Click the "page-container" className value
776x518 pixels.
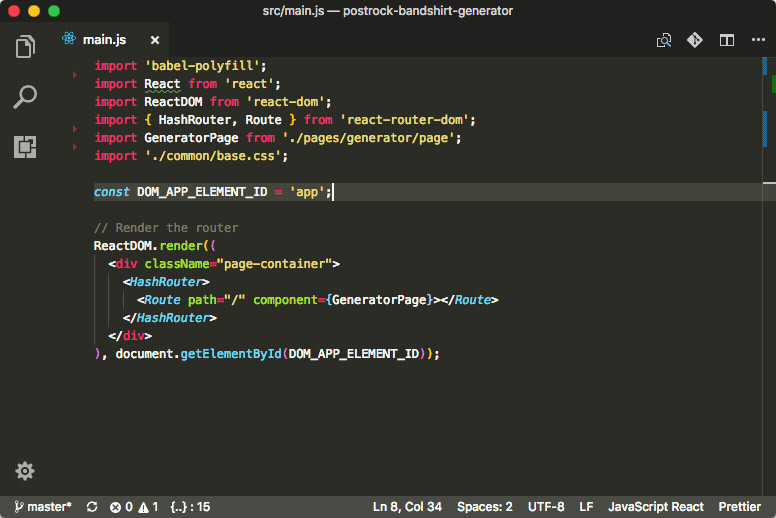pos(274,264)
